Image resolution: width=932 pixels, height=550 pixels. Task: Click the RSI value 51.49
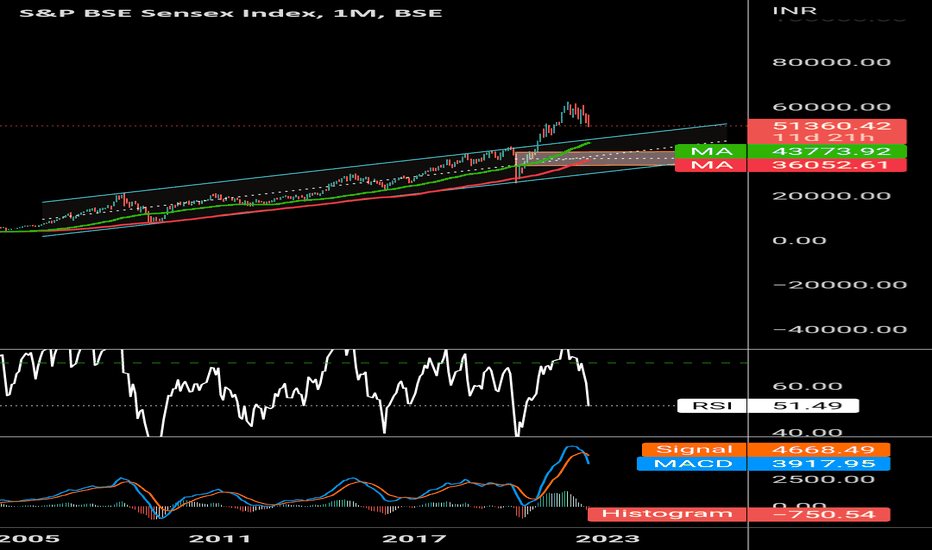[x=803, y=406]
